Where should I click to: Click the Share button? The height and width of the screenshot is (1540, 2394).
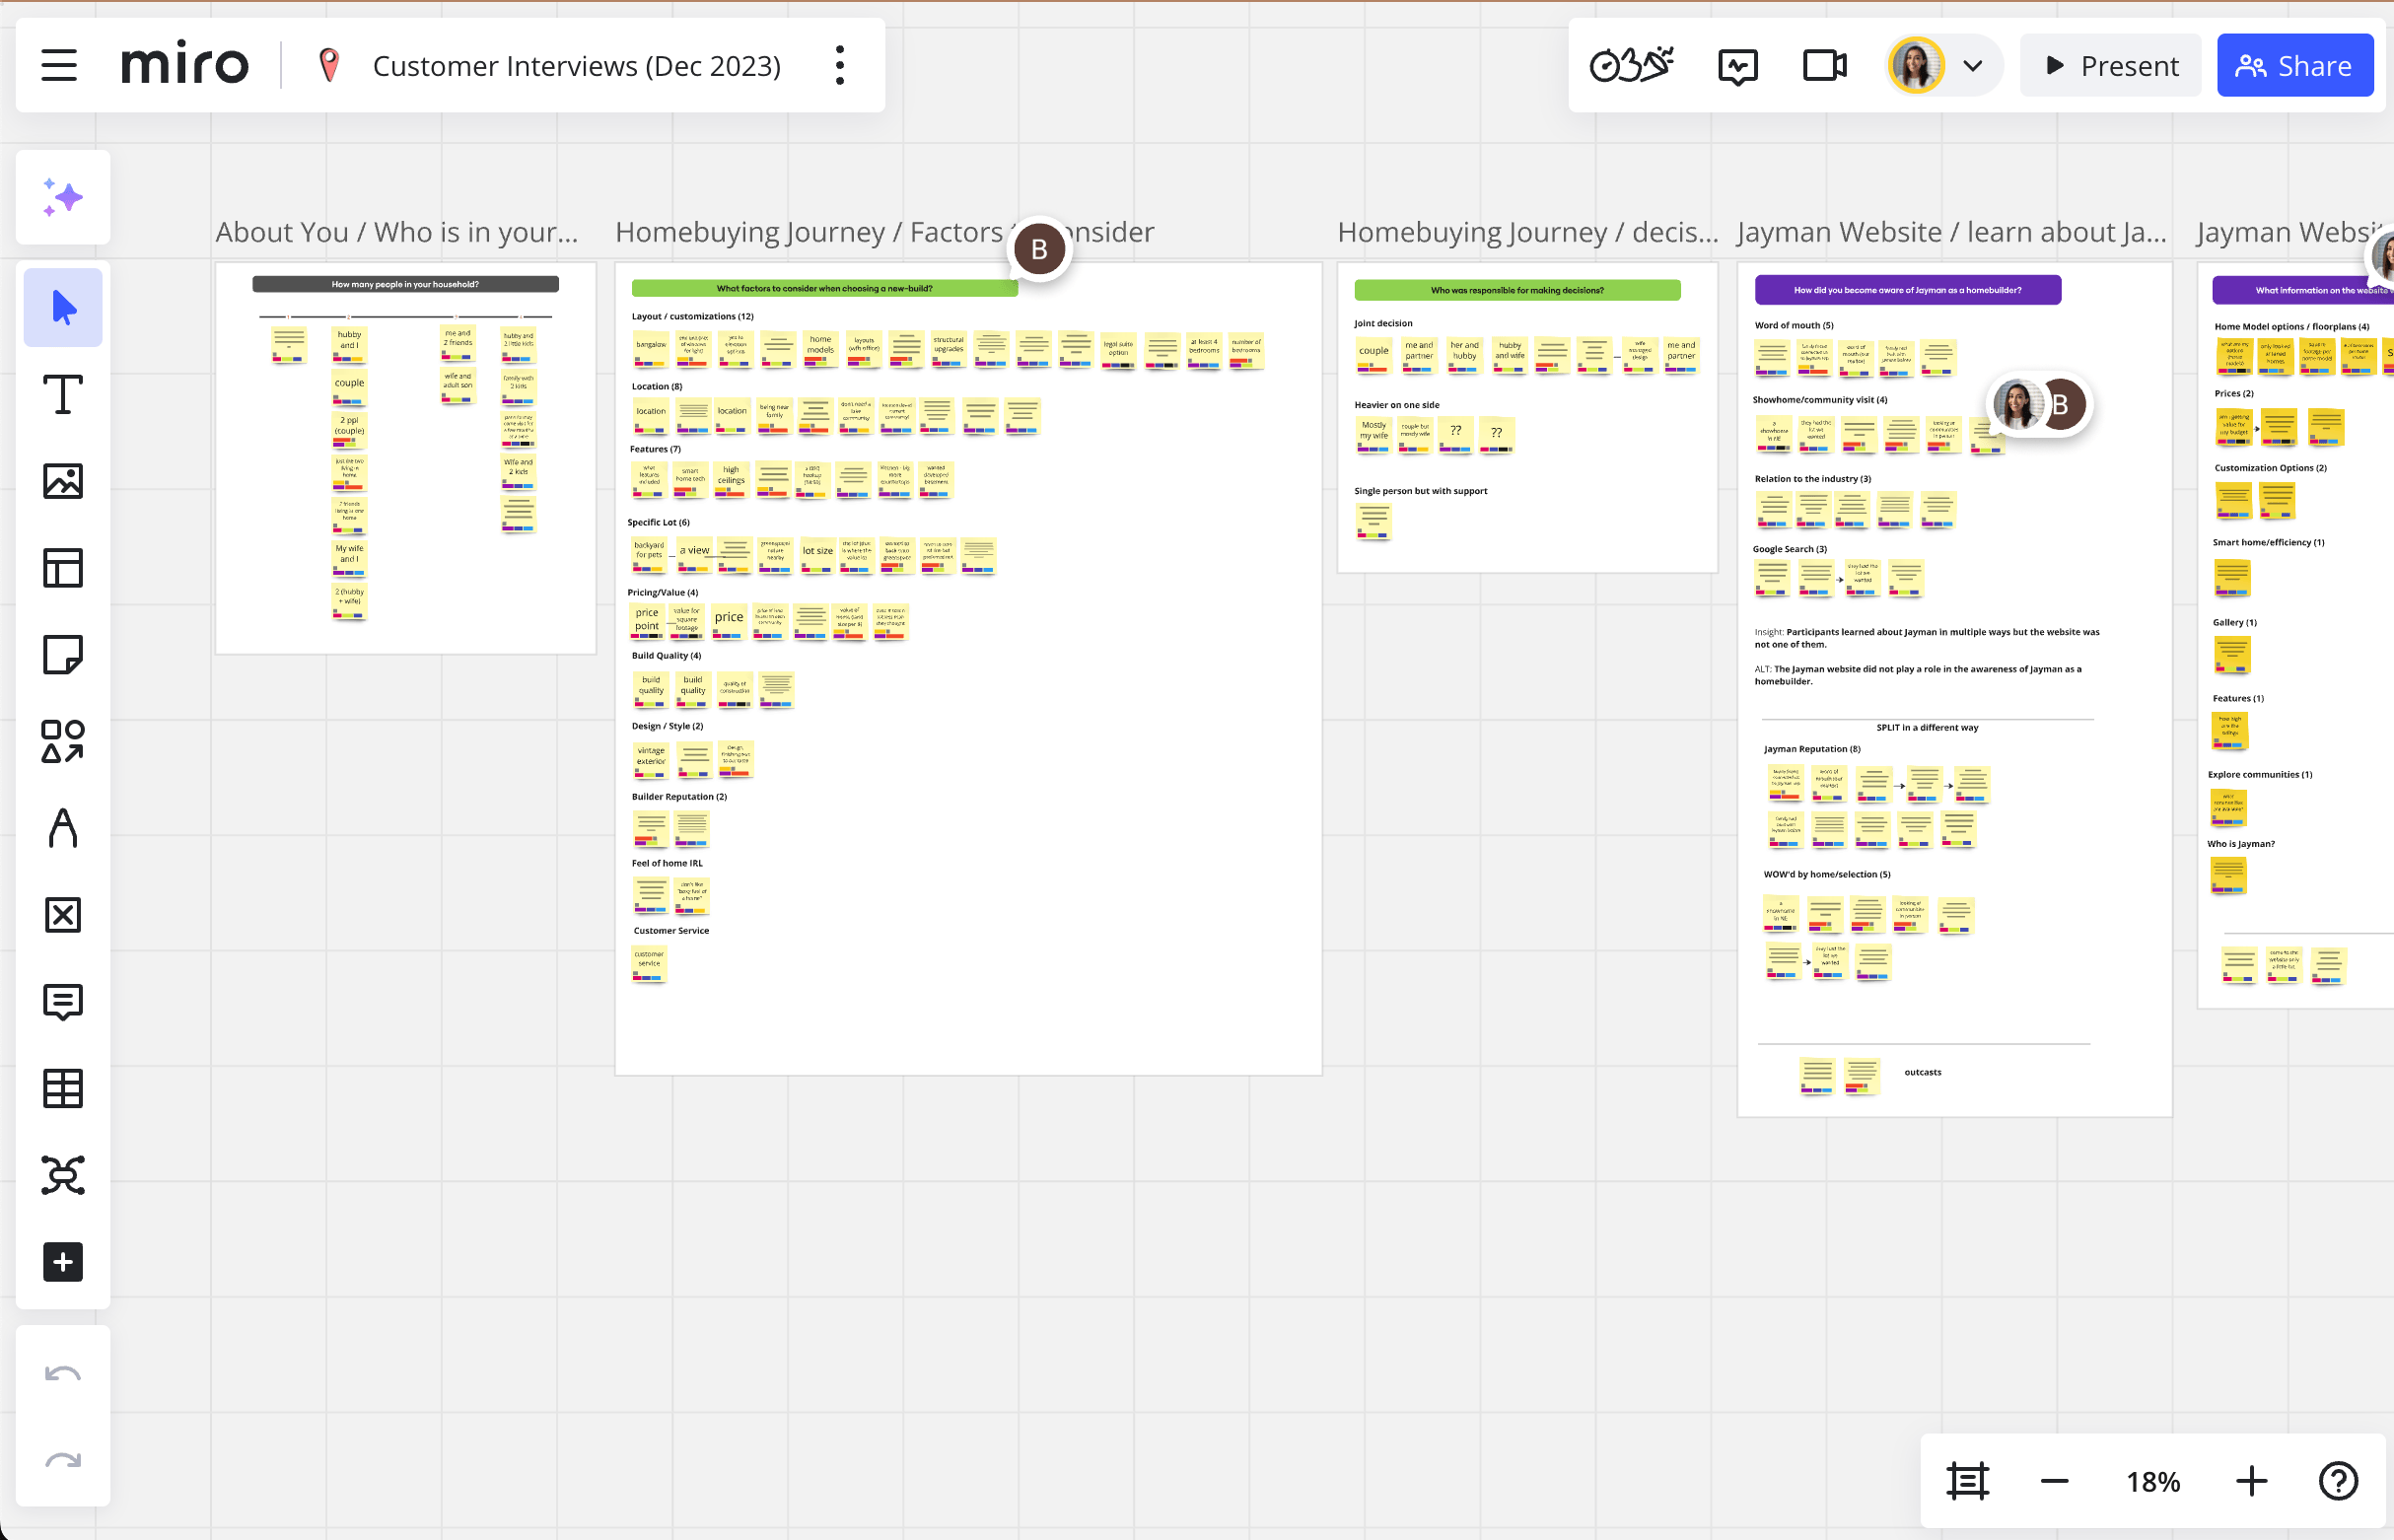(2294, 66)
